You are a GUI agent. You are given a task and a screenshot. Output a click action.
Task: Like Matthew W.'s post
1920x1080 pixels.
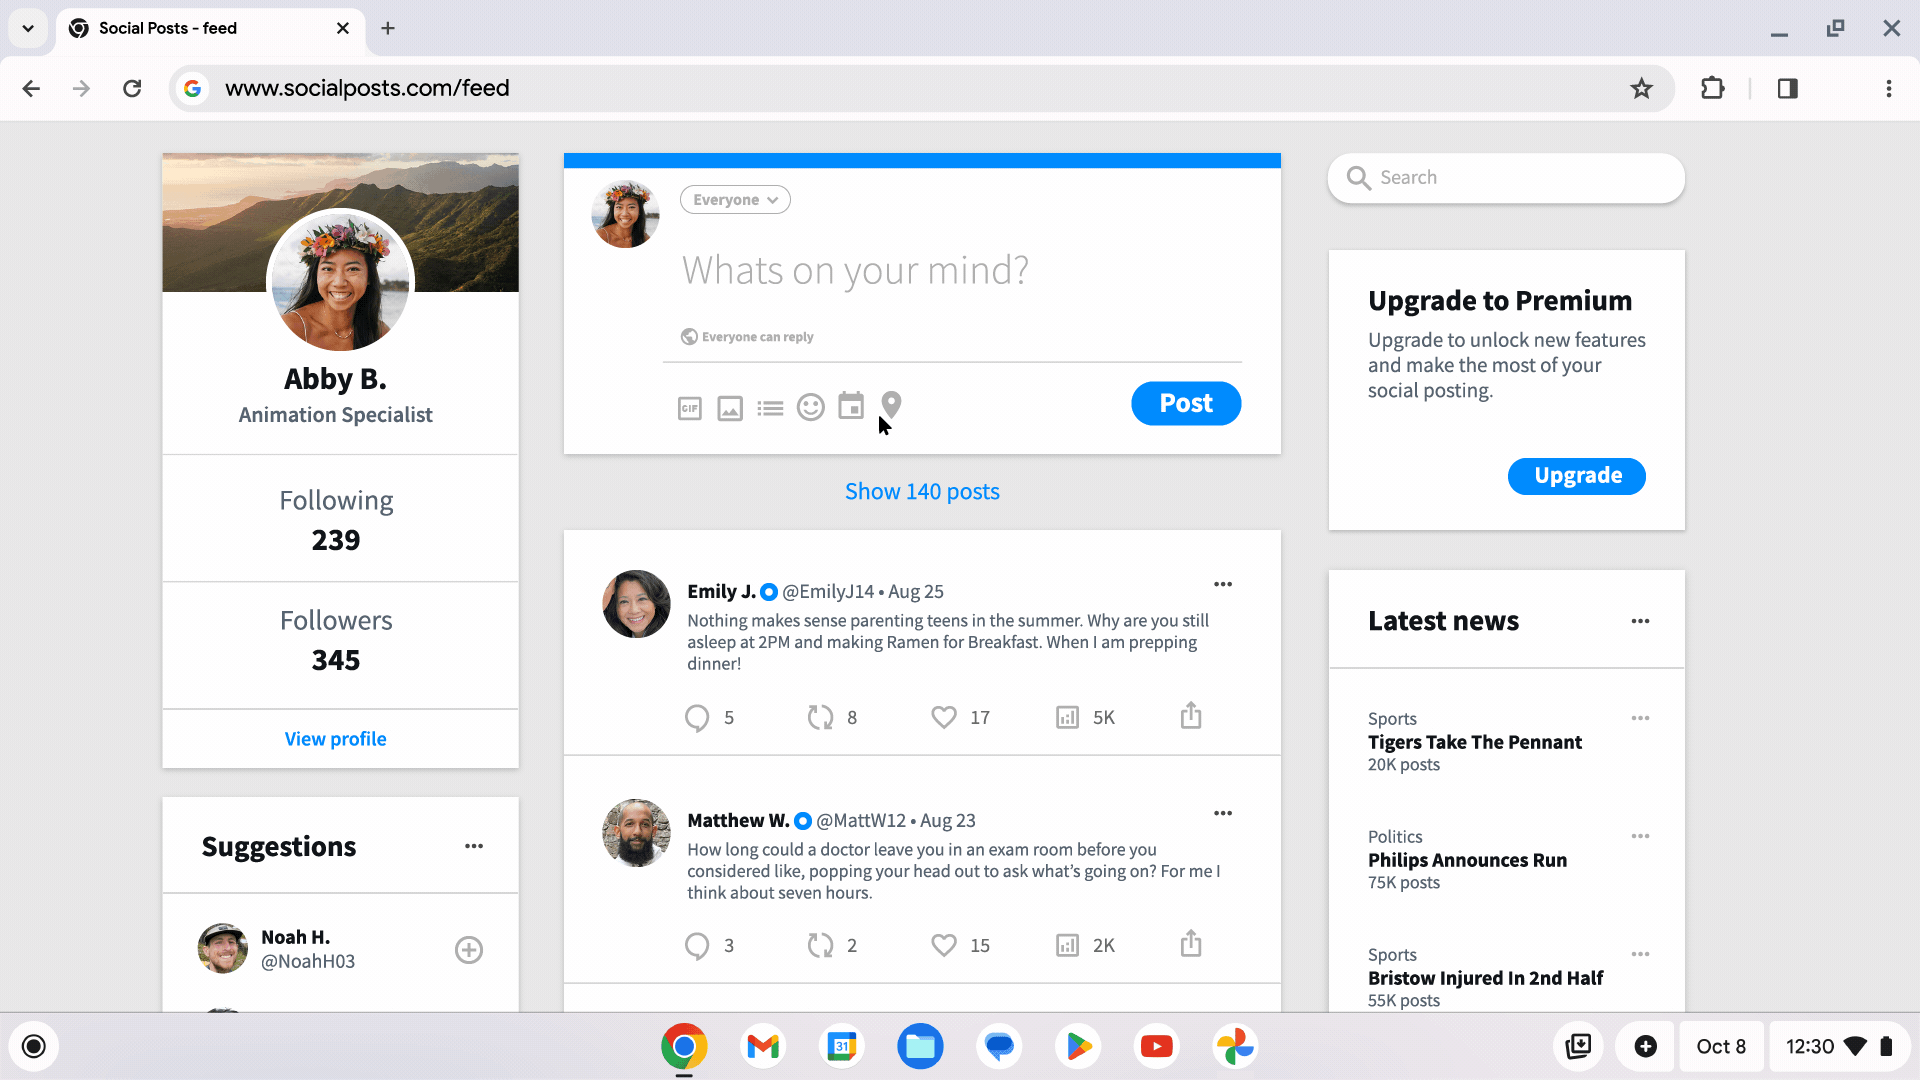coord(943,945)
